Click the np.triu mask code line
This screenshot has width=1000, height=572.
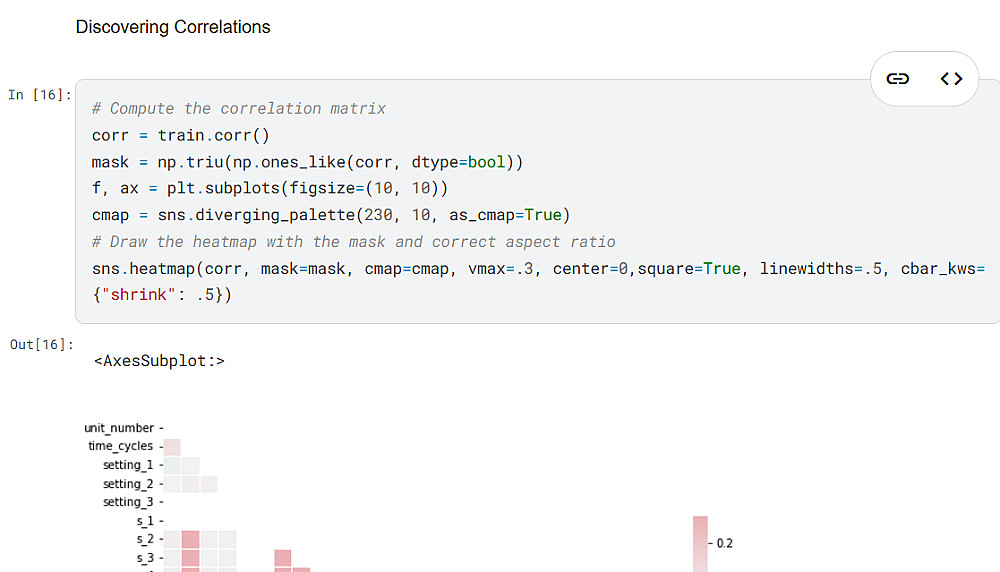[308, 162]
